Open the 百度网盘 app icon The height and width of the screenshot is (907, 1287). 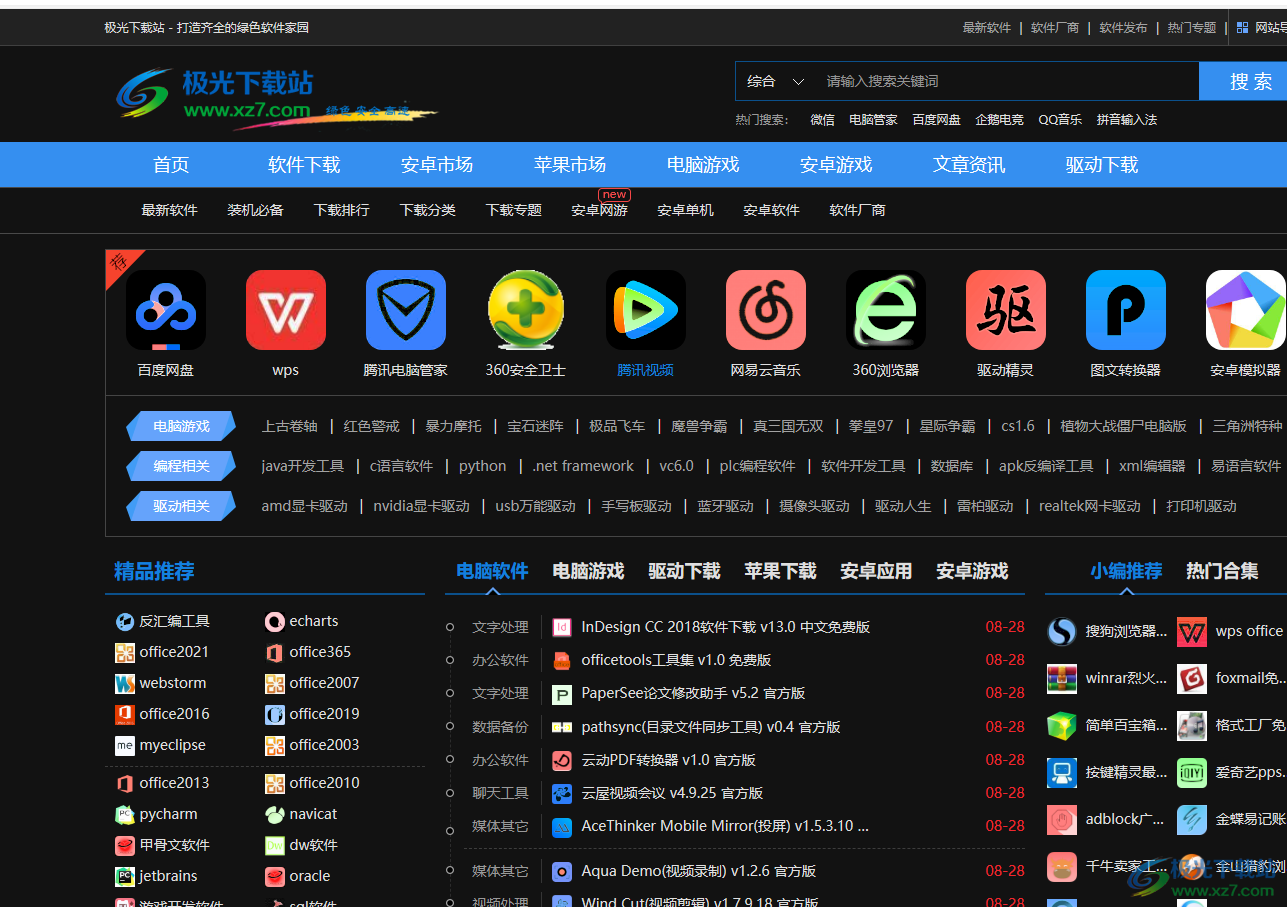(166, 310)
